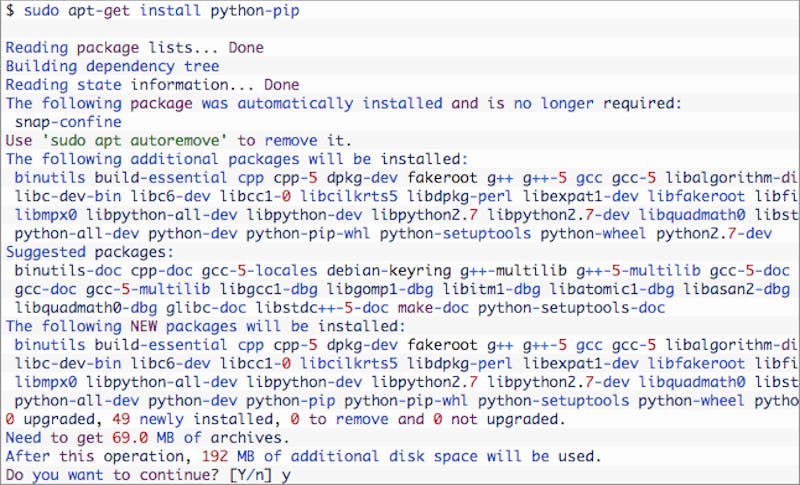Click 'libgomp1-dbg' in suggested packages
Image resolution: width=800 pixels, height=485 pixels.
[x=380, y=290]
